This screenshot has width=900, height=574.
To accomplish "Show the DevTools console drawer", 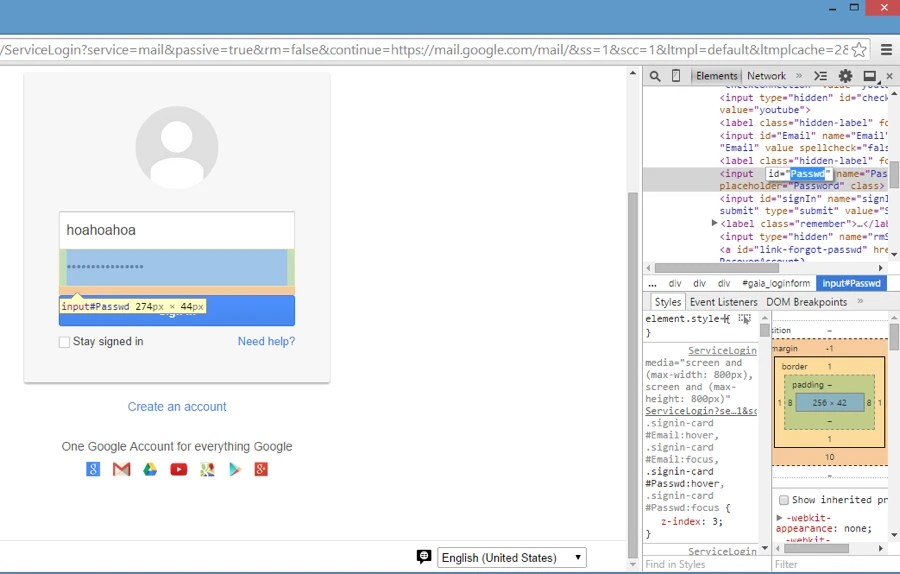I will pos(820,76).
